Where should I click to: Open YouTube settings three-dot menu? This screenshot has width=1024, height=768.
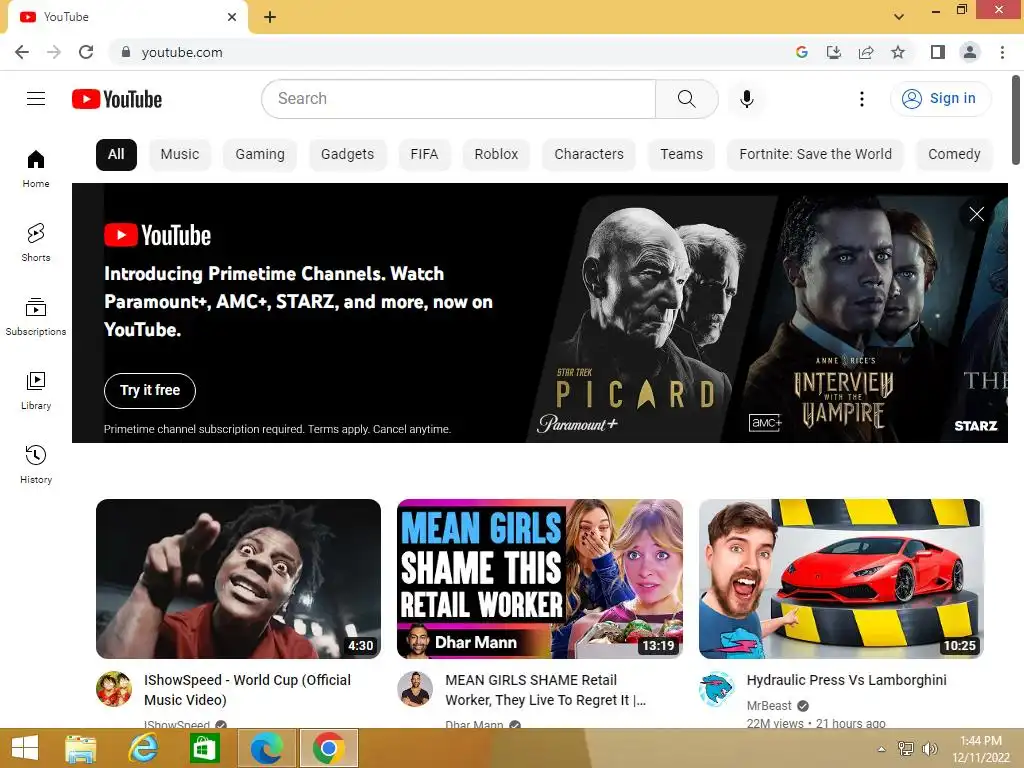pyautogui.click(x=861, y=99)
